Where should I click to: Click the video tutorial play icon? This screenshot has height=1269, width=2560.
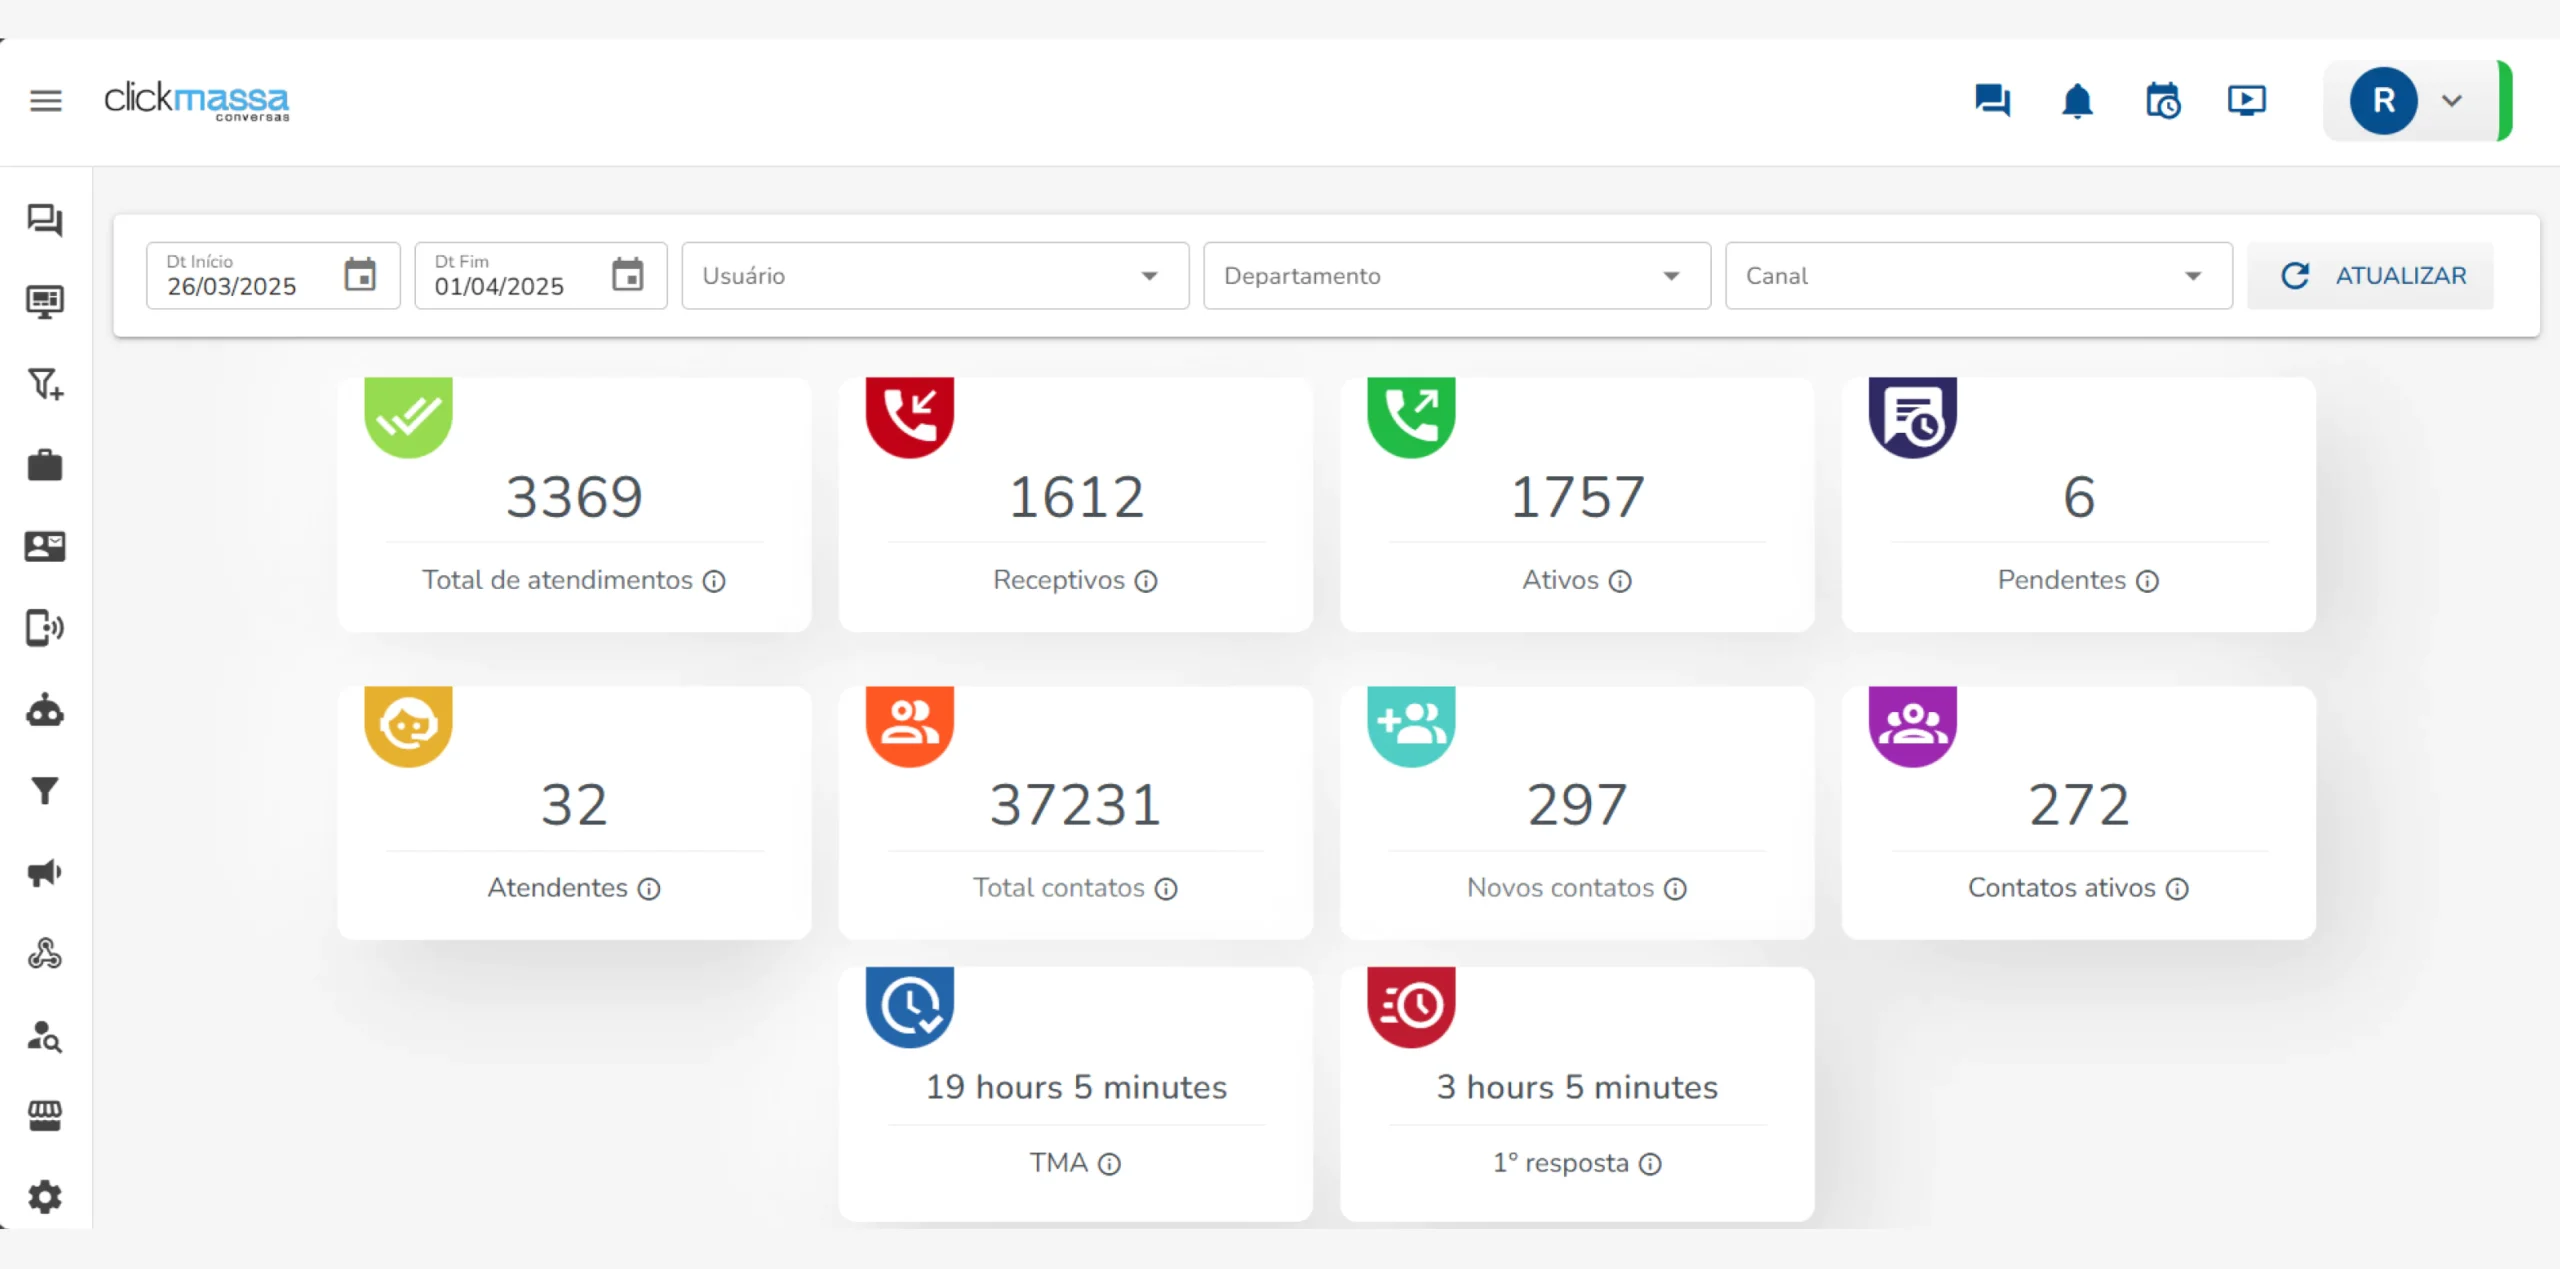pyautogui.click(x=2246, y=100)
